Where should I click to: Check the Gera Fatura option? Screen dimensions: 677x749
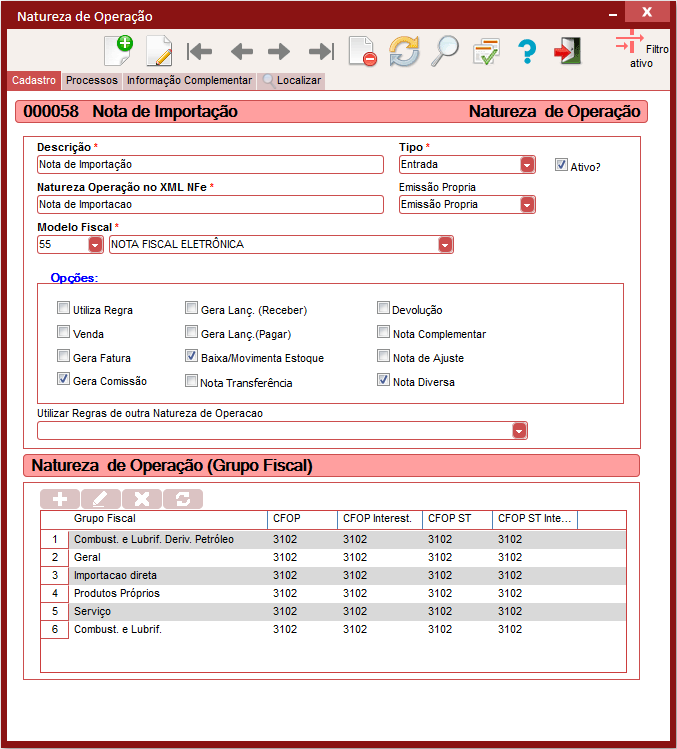pos(63,355)
